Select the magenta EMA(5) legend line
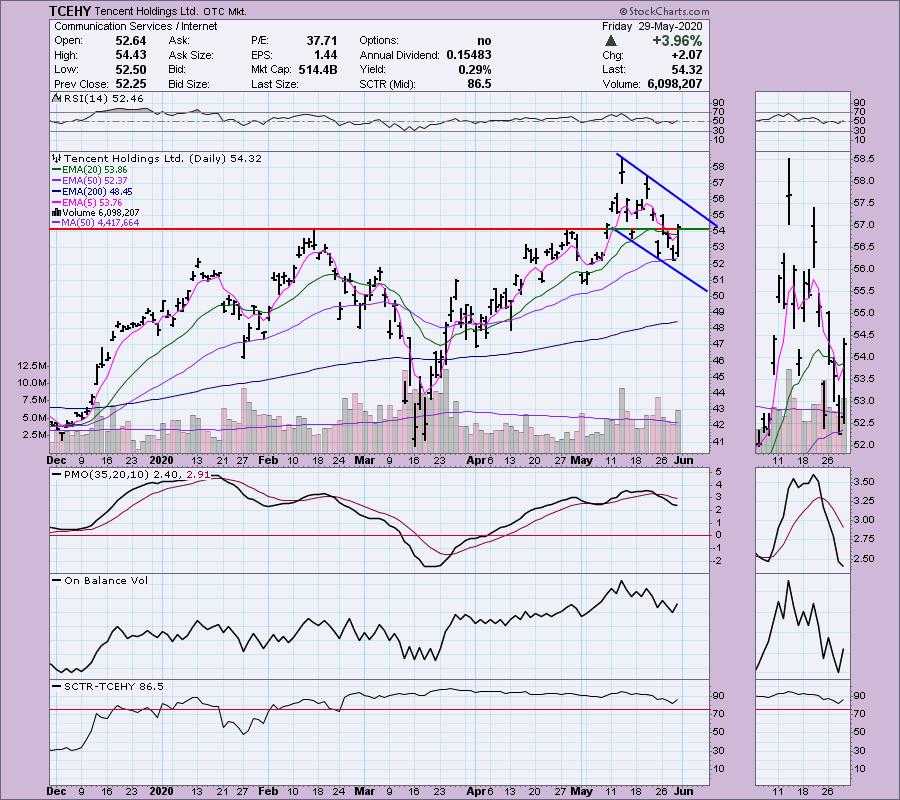This screenshot has height=800, width=900. coord(57,203)
